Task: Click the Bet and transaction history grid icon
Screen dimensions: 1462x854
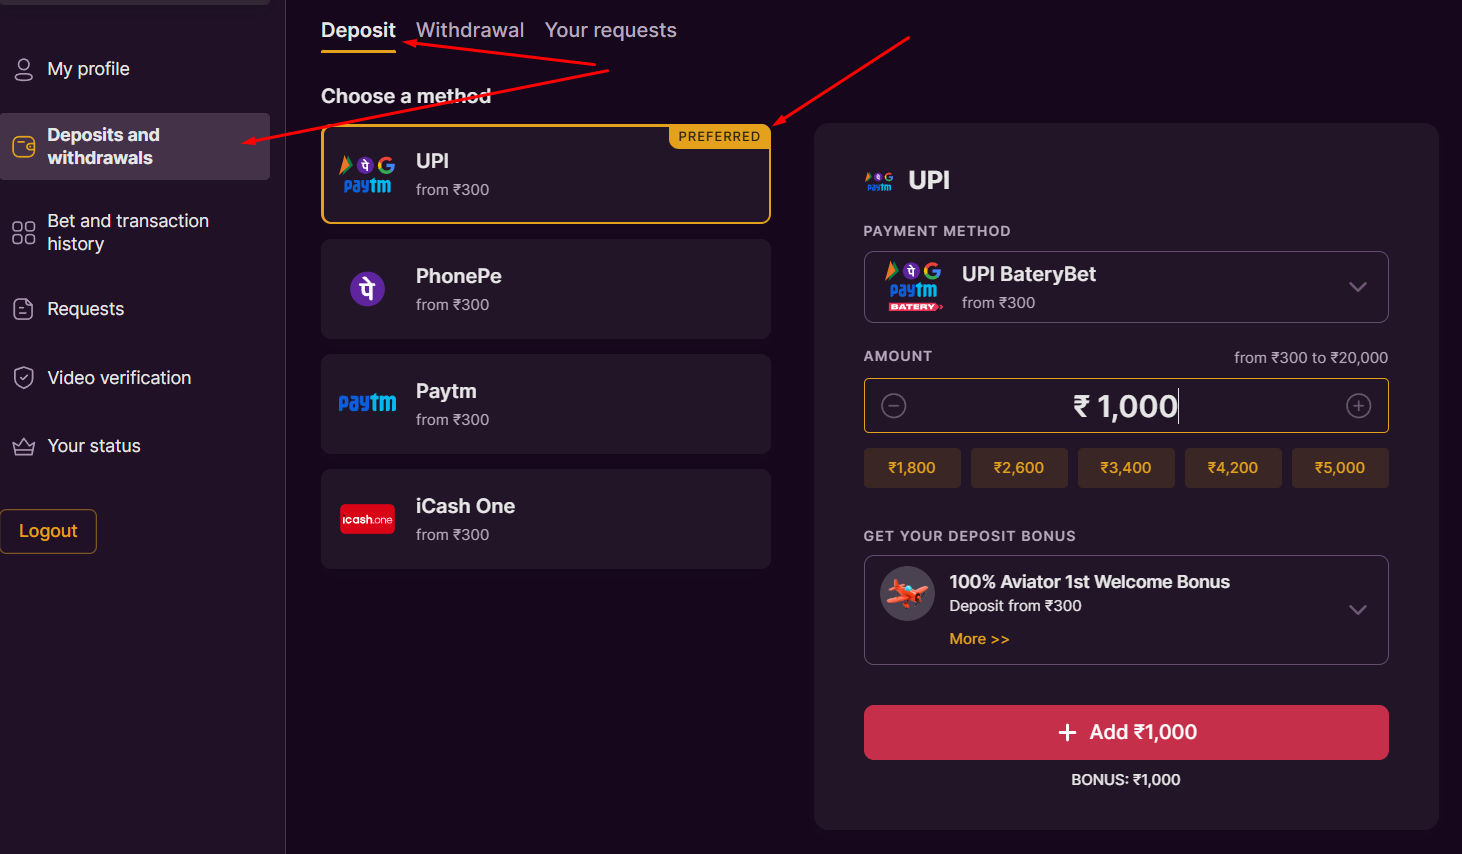Action: [23, 233]
